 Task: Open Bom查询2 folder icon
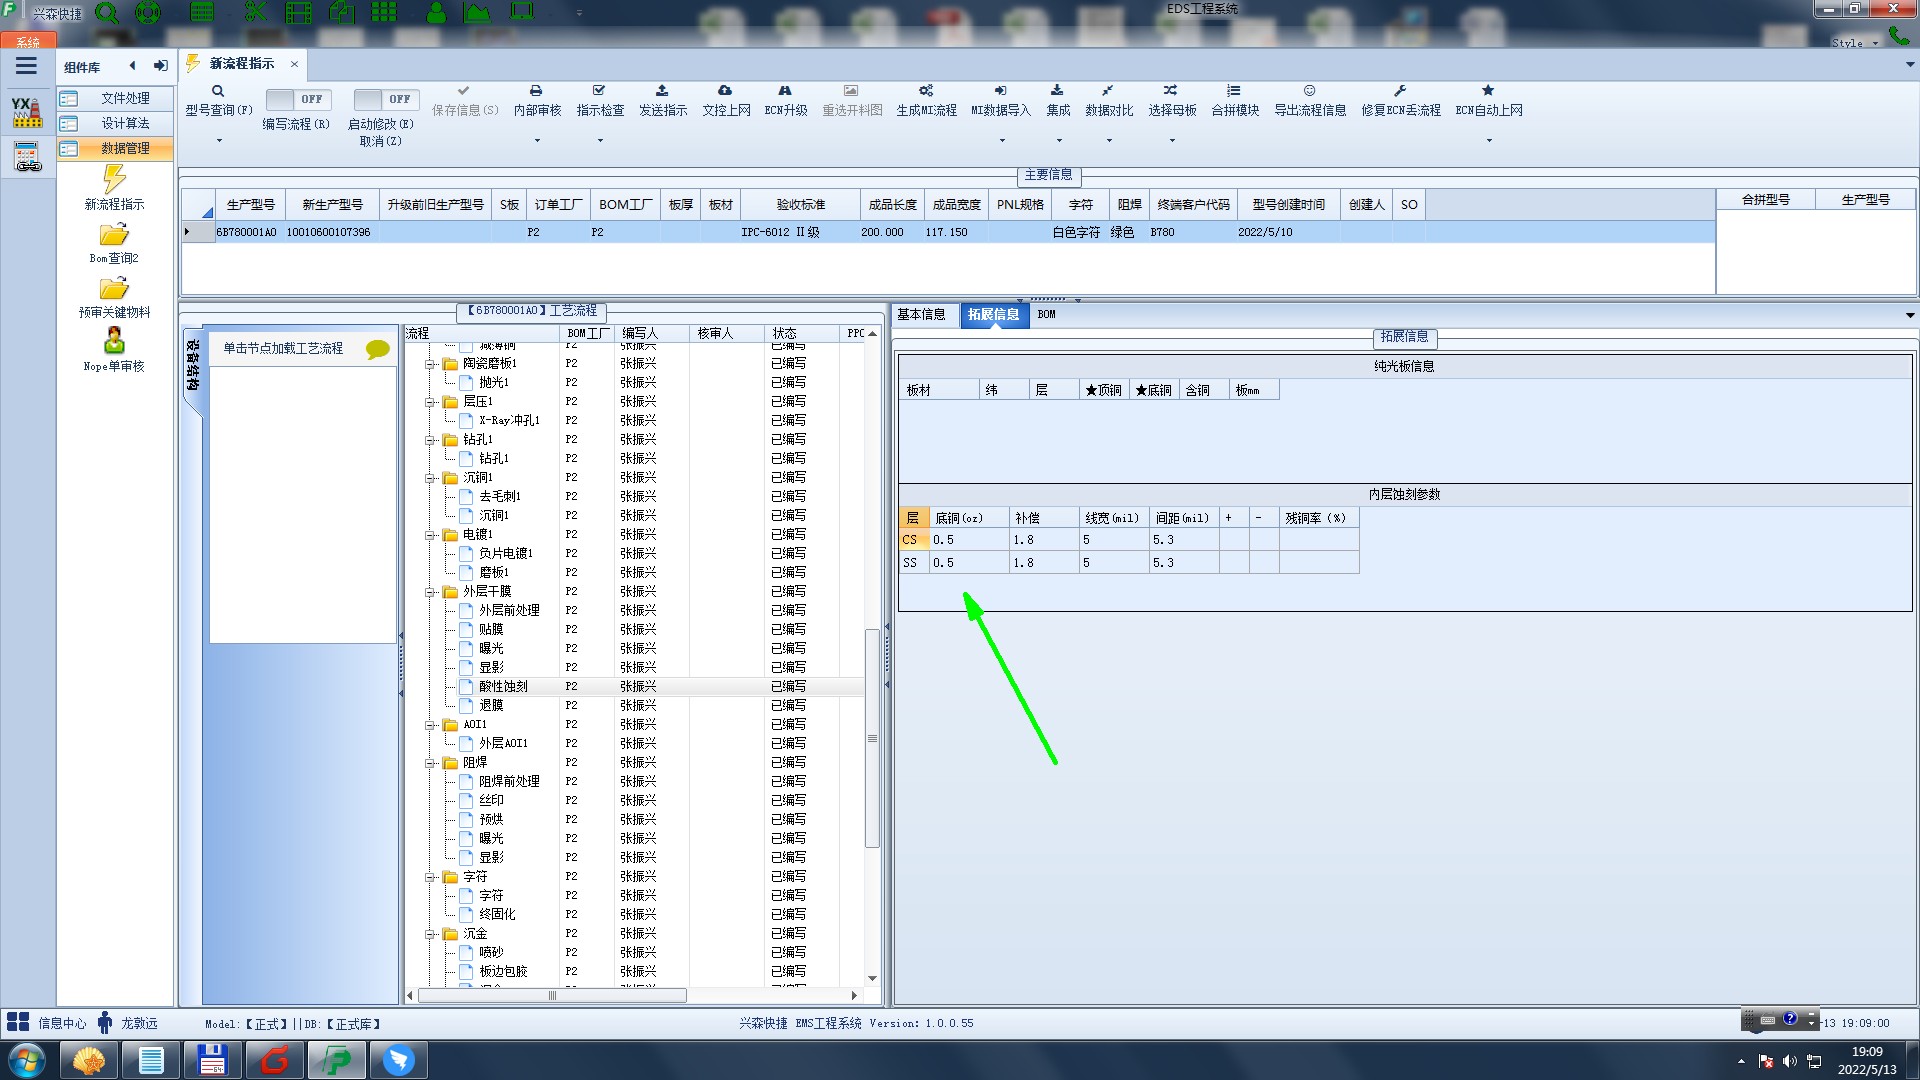point(114,235)
